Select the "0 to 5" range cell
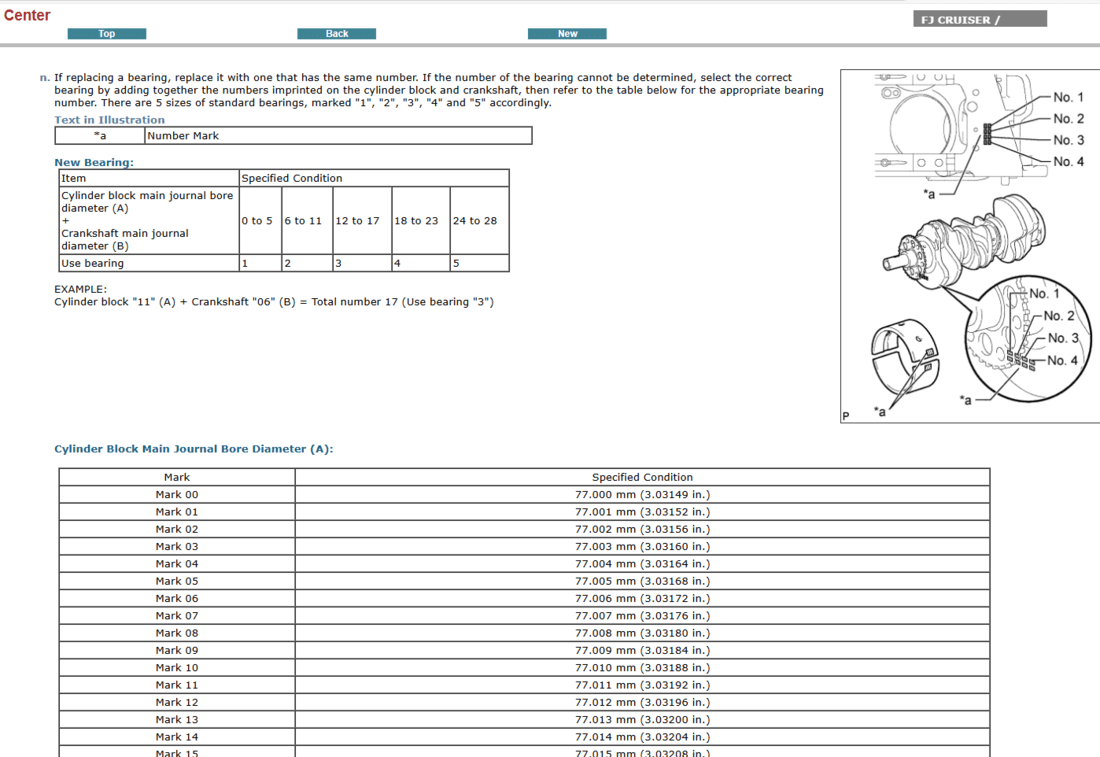This screenshot has width=1100, height=757. pyautogui.click(x=257, y=221)
